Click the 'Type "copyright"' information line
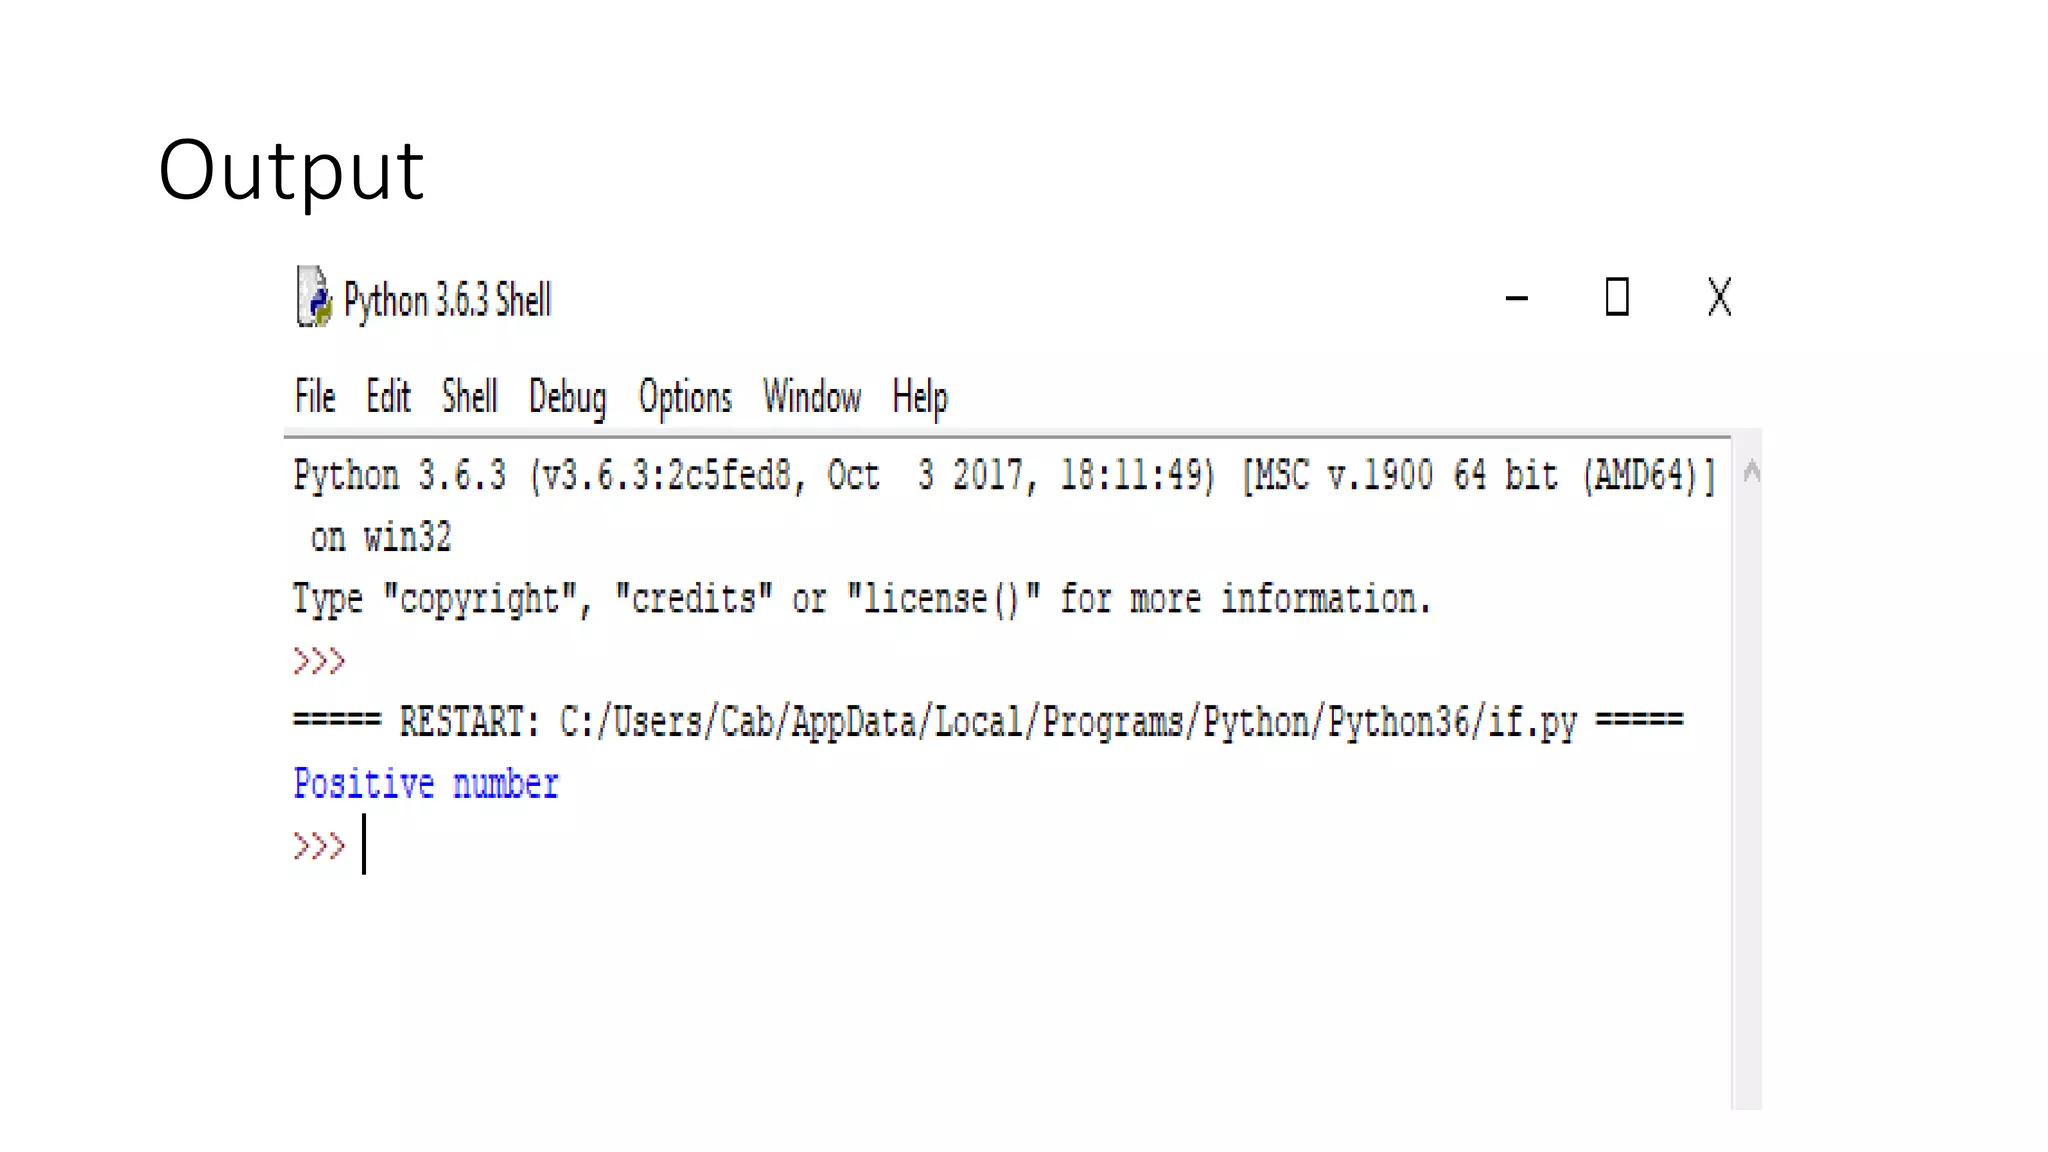This screenshot has width=2048, height=1152. [862, 600]
